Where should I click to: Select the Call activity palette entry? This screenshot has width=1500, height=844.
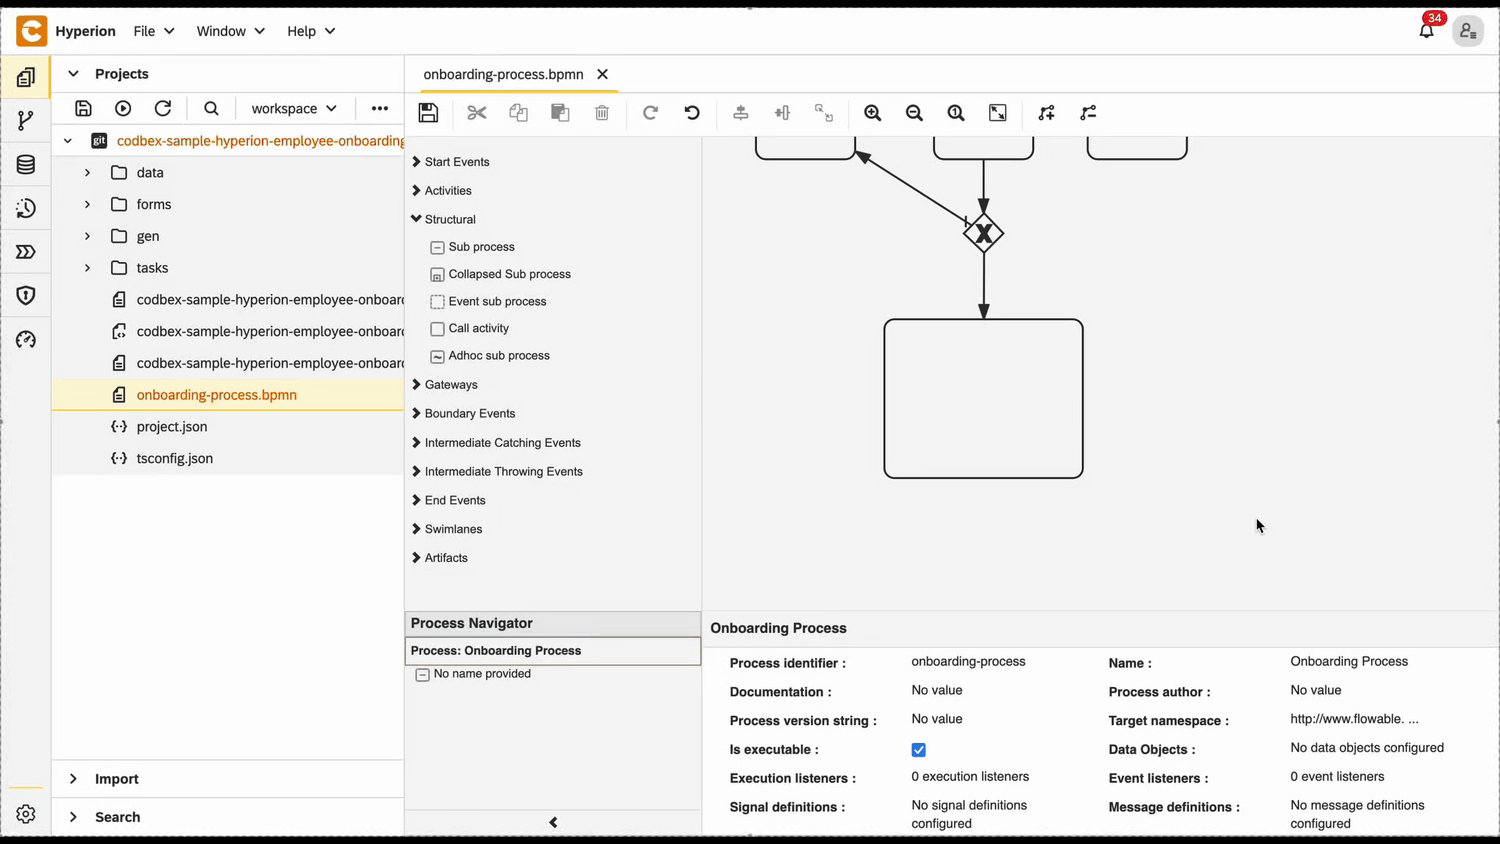click(x=478, y=328)
